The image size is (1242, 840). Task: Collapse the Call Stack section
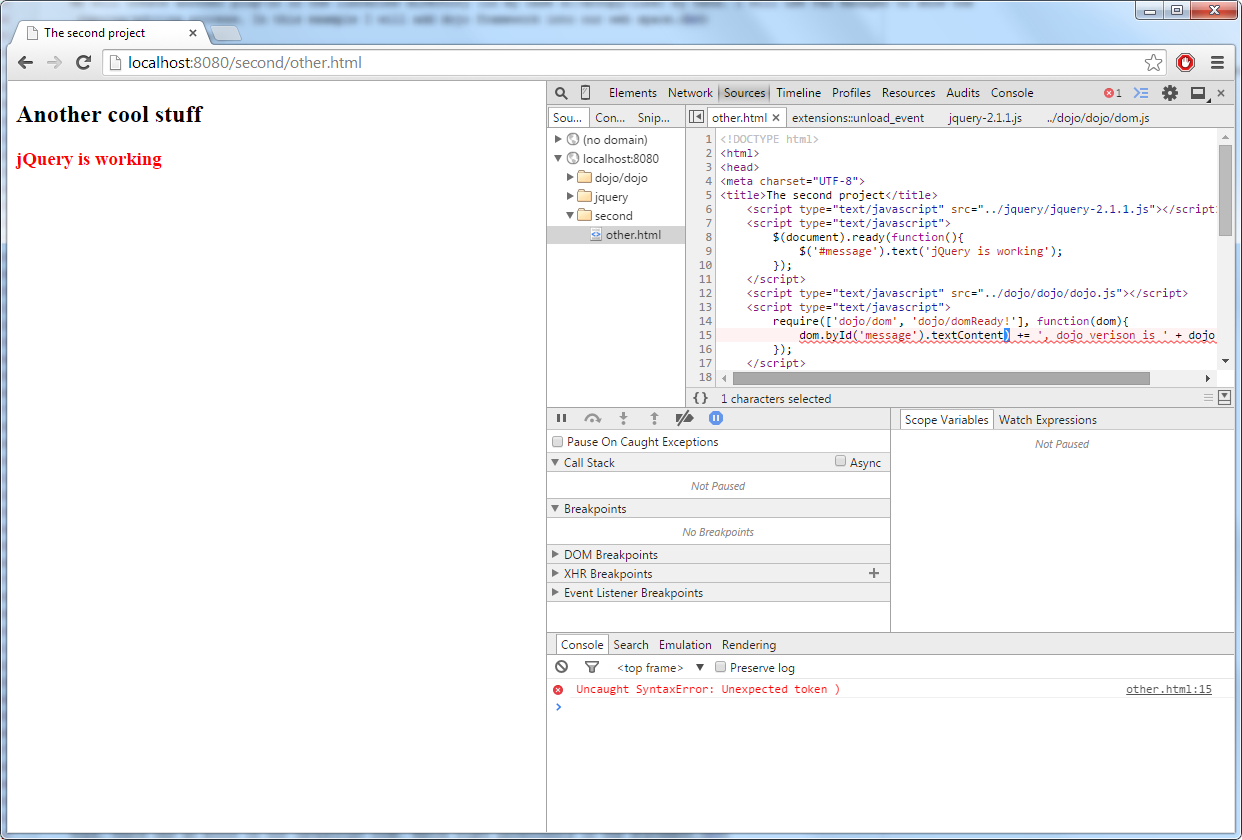555,462
